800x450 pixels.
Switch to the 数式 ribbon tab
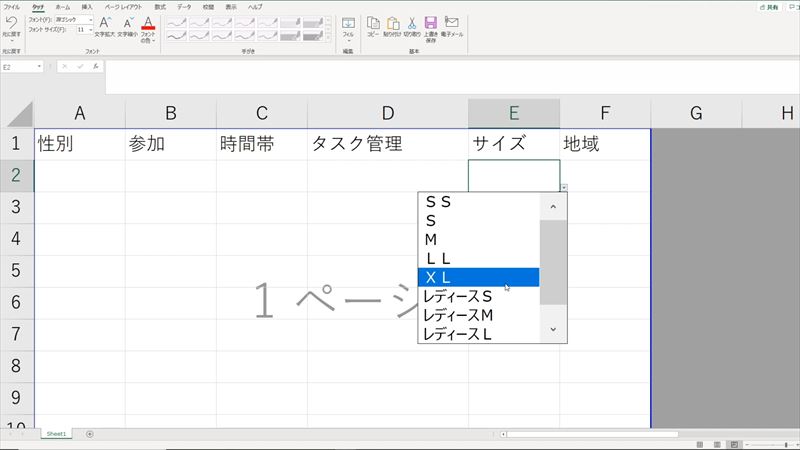coord(160,6)
